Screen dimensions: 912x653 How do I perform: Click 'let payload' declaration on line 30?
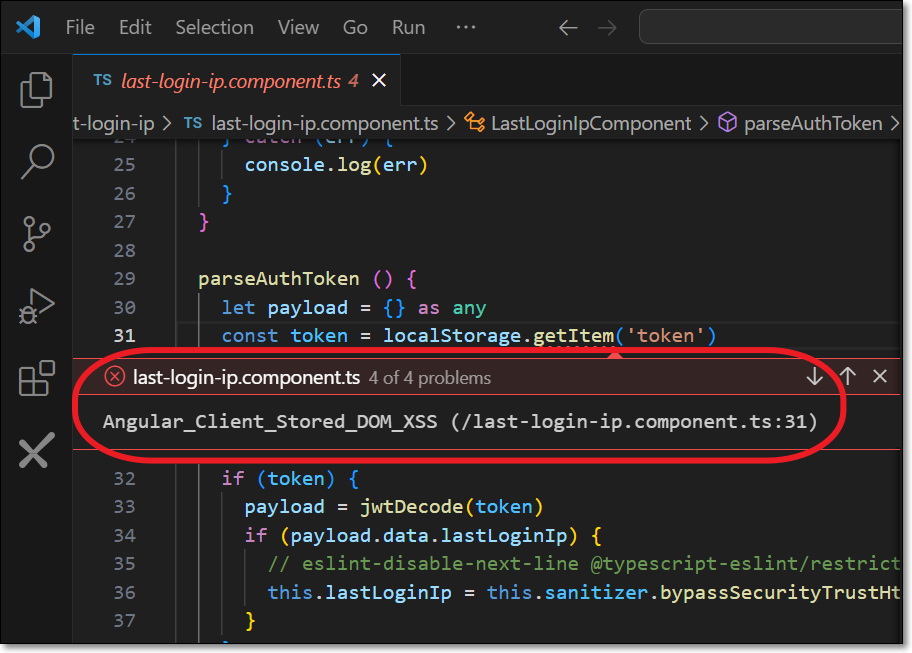284,308
